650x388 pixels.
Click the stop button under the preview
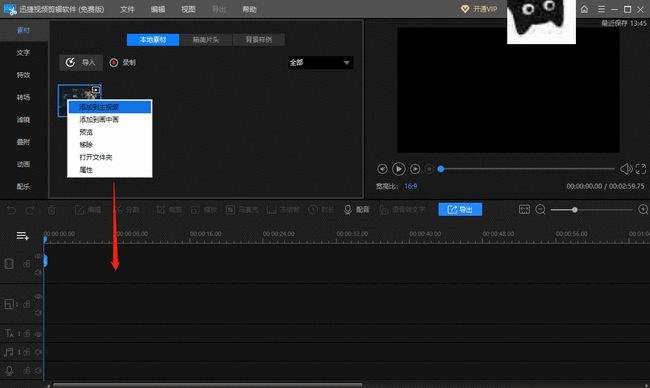coord(429,169)
